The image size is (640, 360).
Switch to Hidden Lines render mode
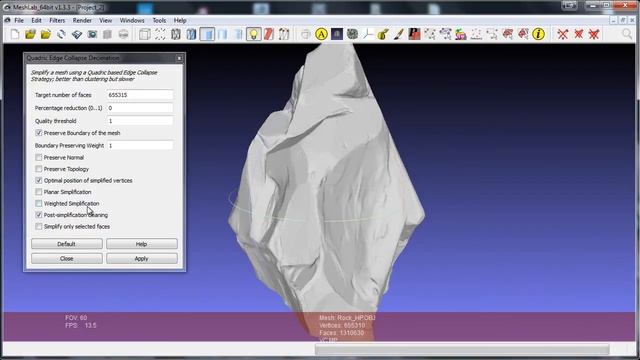(191, 34)
